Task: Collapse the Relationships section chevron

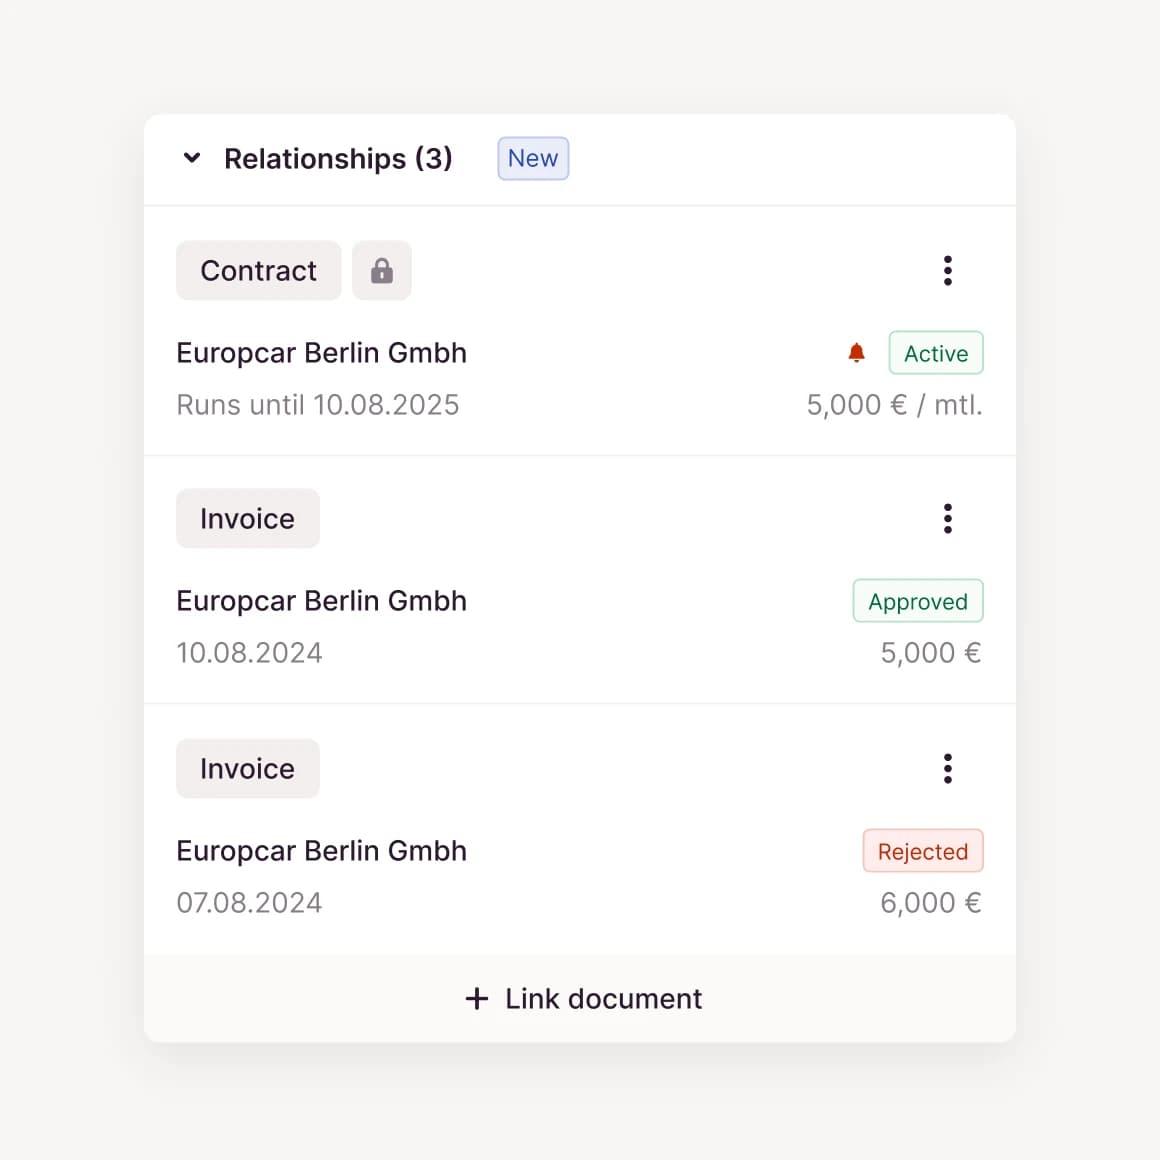Action: pyautogui.click(x=192, y=158)
